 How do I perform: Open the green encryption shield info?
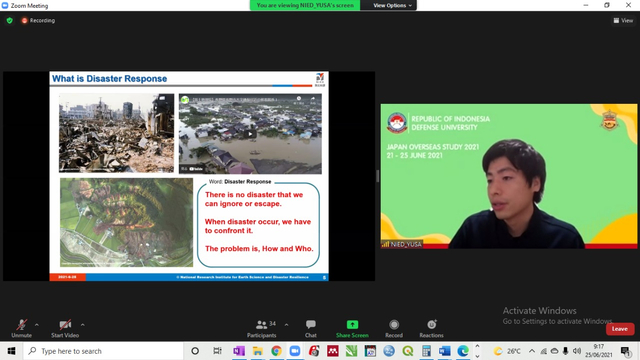pyautogui.click(x=10, y=20)
